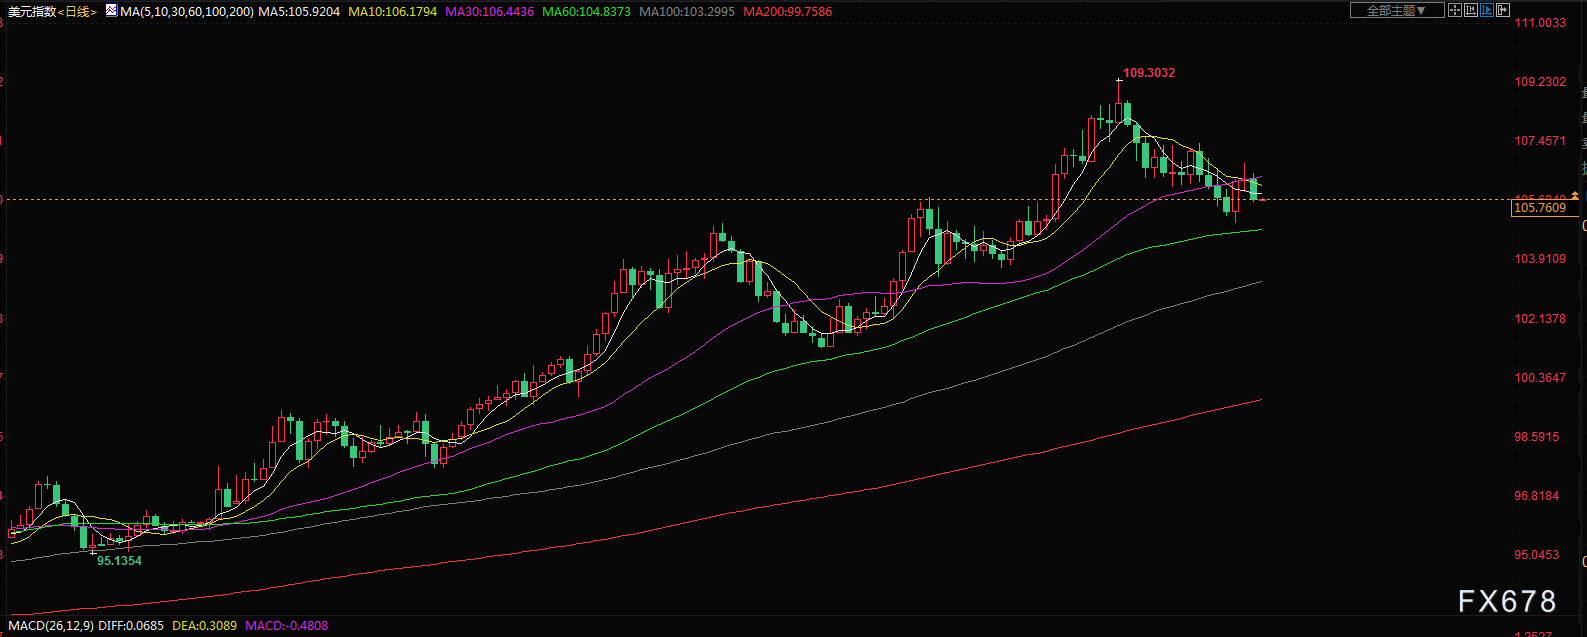Toggle the blue chart-play axis icon

(x=1487, y=10)
